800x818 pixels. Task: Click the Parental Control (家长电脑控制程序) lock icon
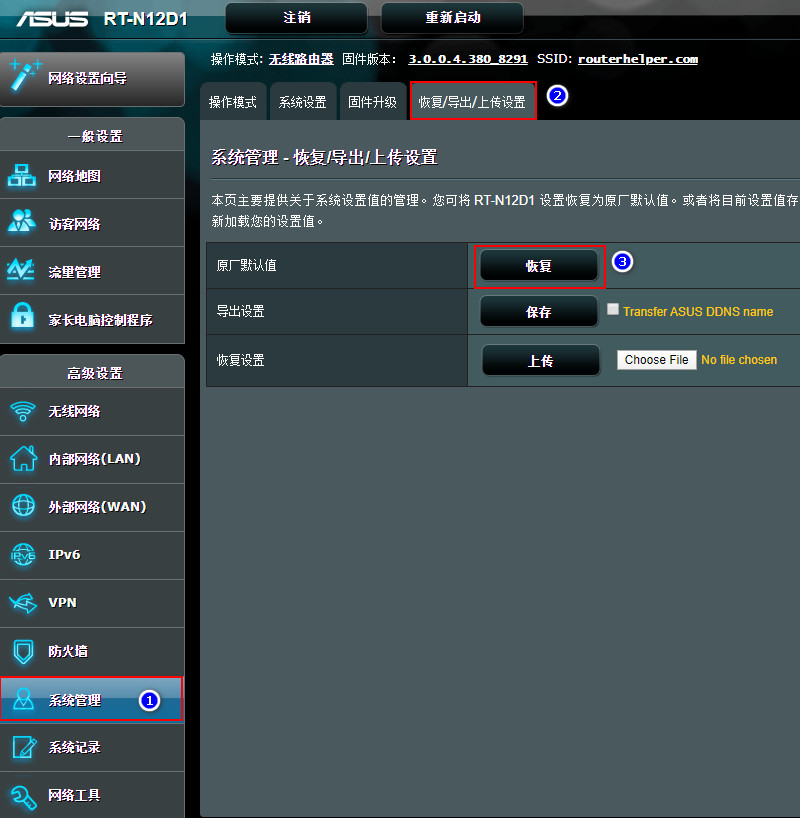click(x=22, y=319)
